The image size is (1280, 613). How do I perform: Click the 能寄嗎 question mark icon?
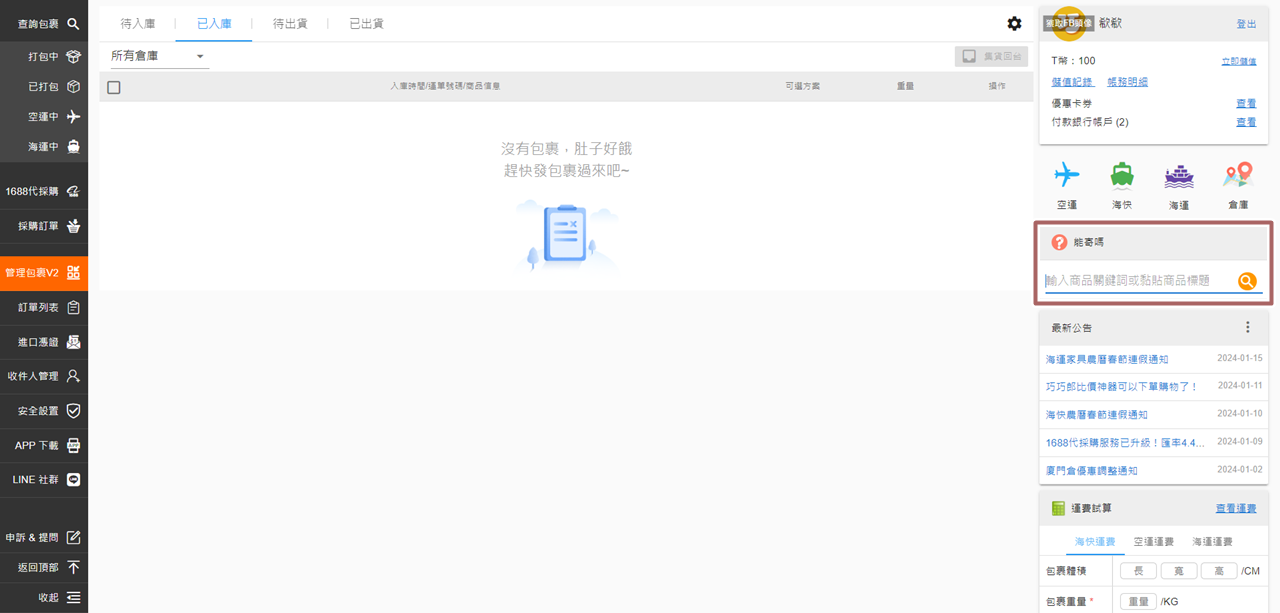tap(1059, 242)
